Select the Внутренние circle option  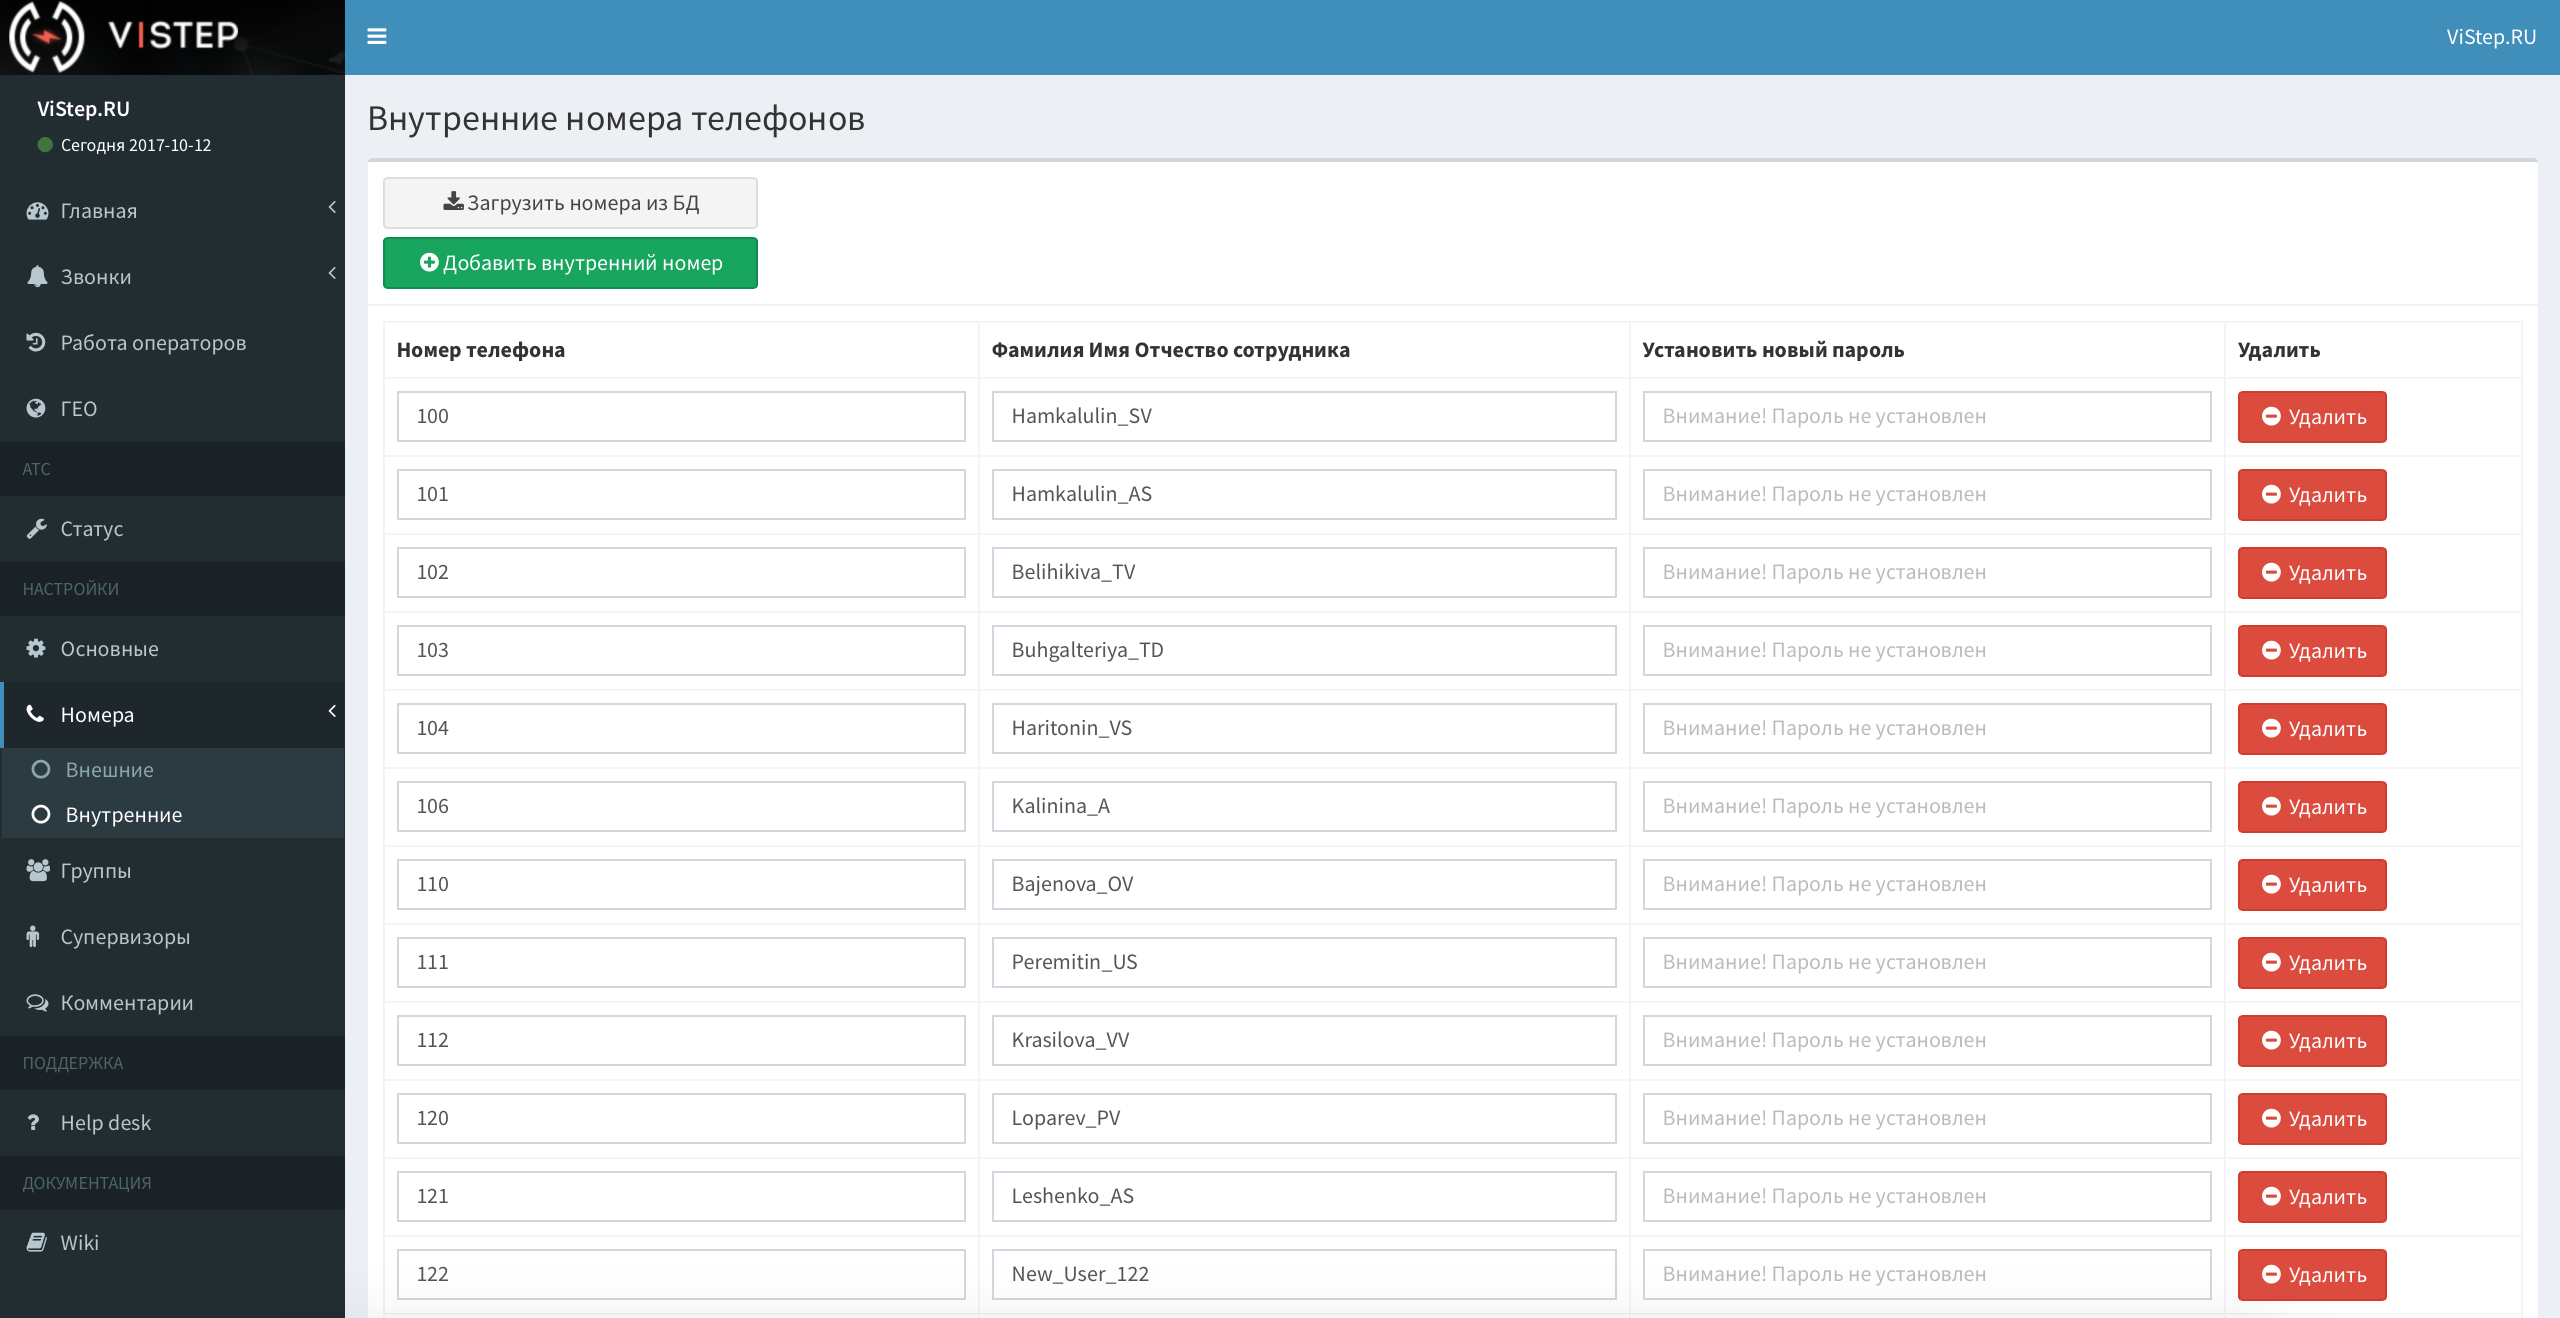click(41, 815)
